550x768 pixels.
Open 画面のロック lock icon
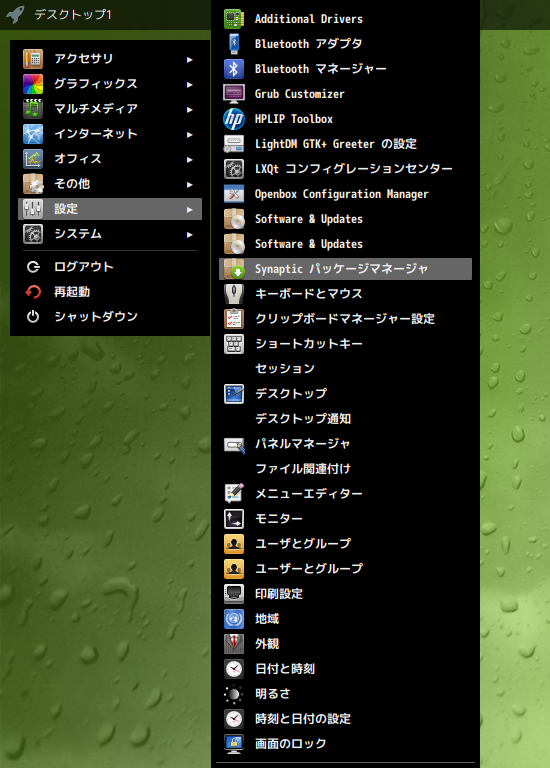click(x=234, y=744)
